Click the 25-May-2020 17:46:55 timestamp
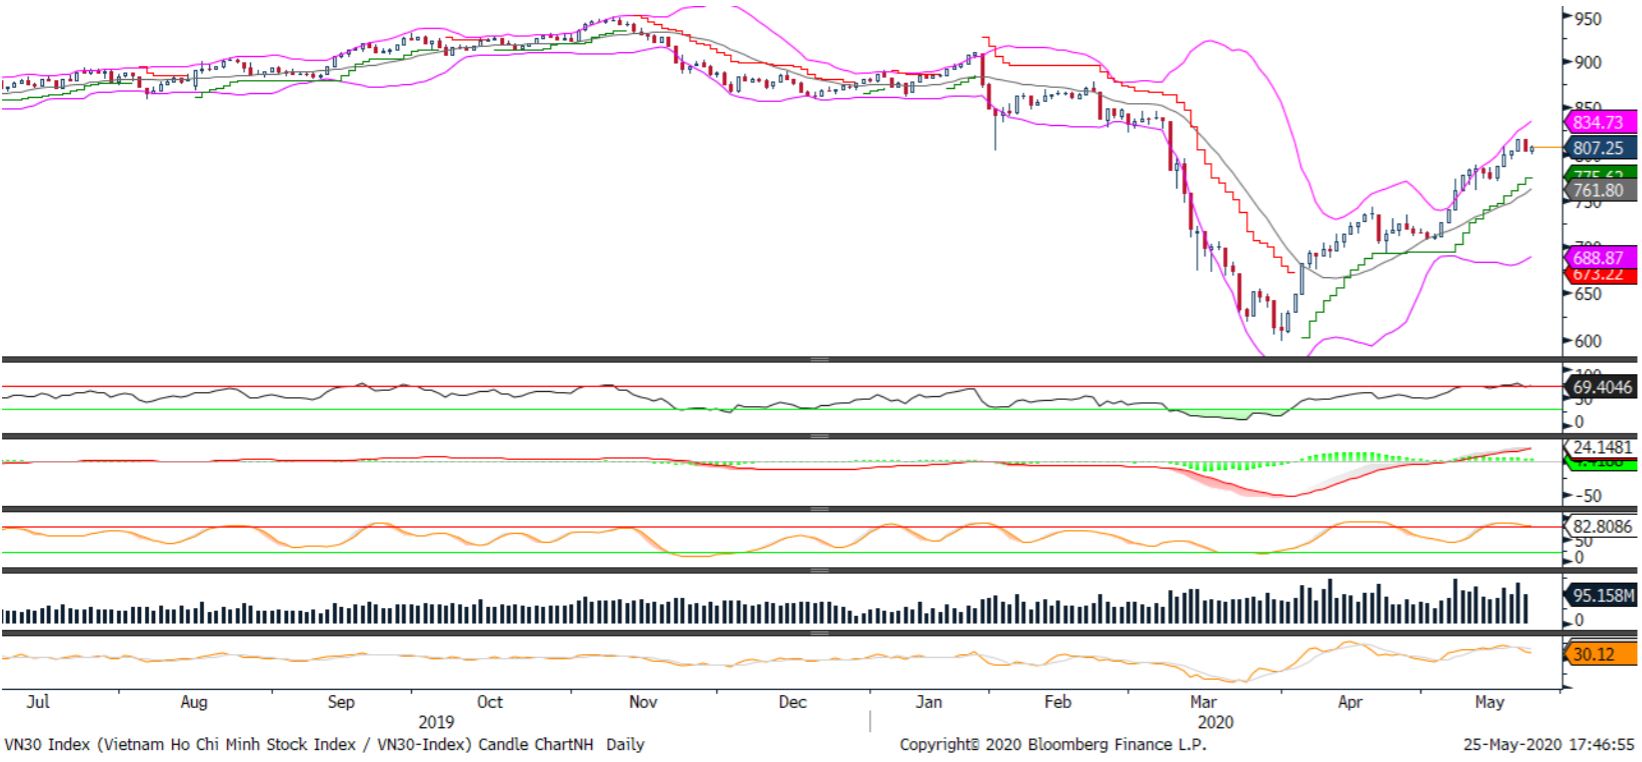Image resolution: width=1642 pixels, height=762 pixels. point(1549,745)
